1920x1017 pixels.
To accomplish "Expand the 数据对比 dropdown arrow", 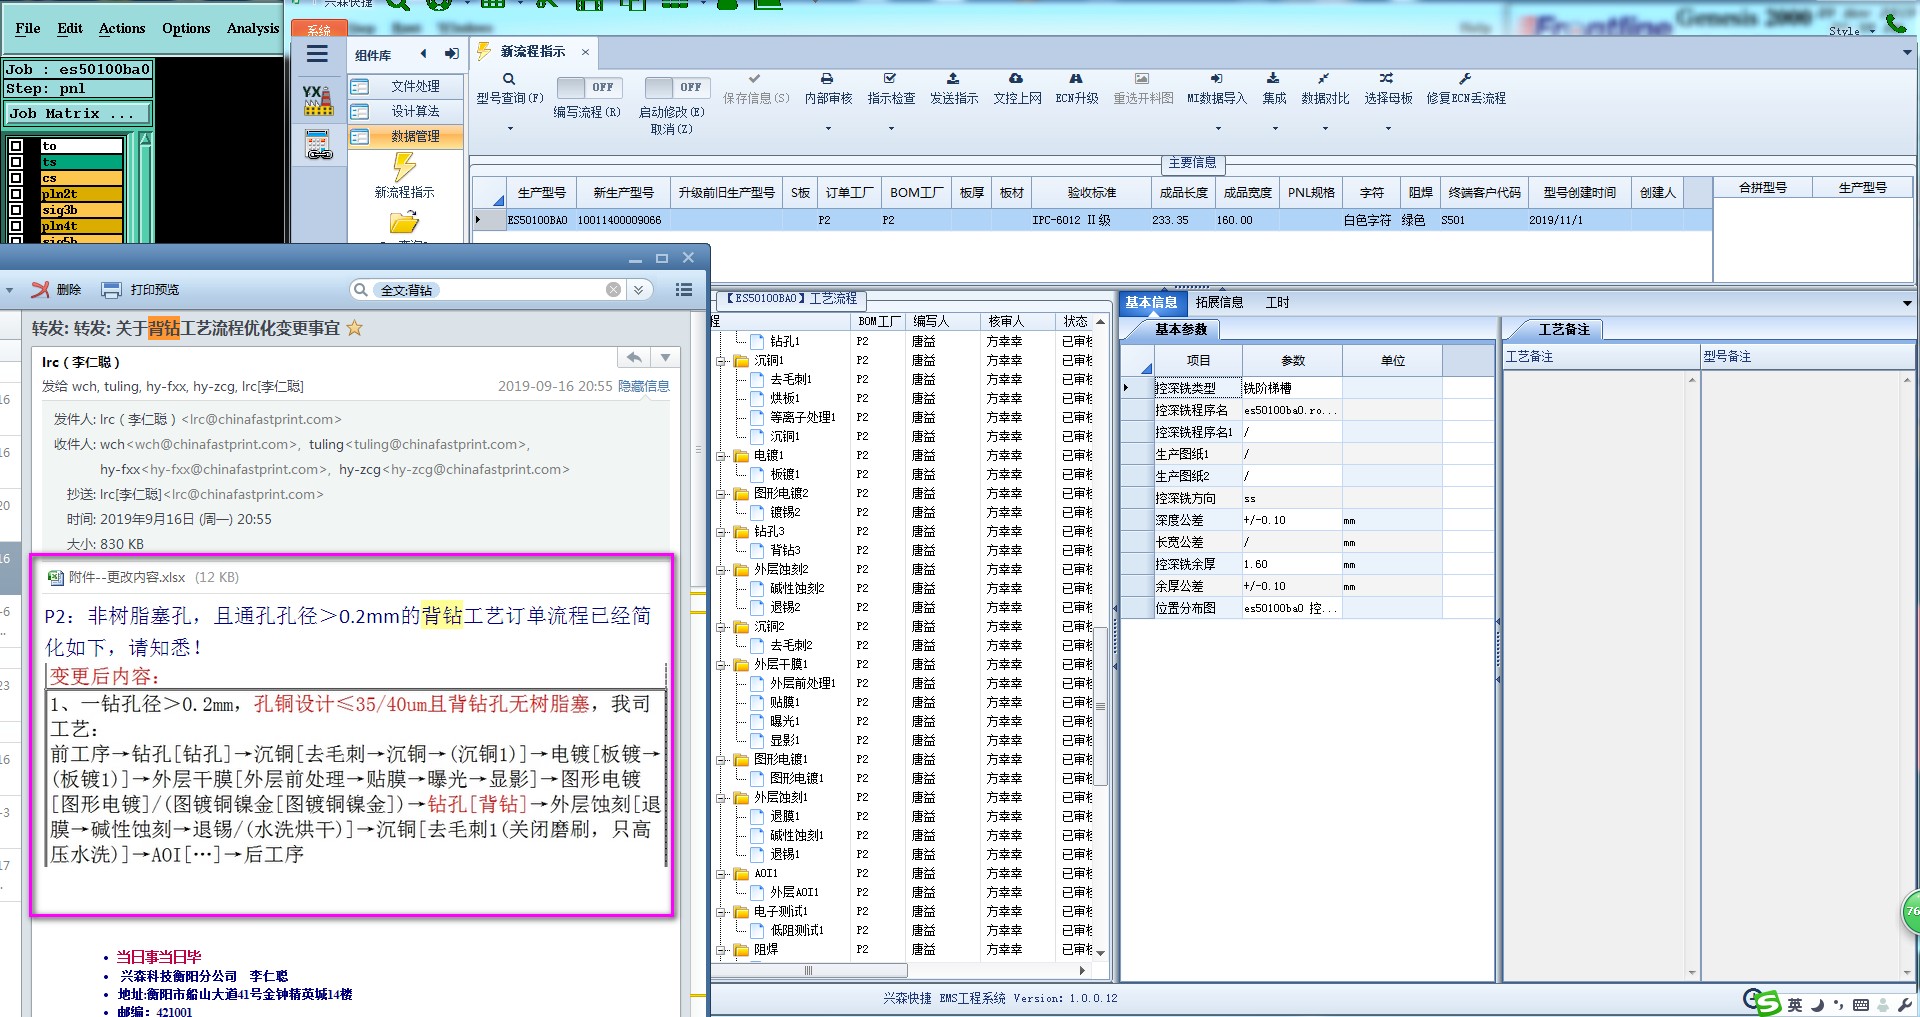I will click(1325, 128).
